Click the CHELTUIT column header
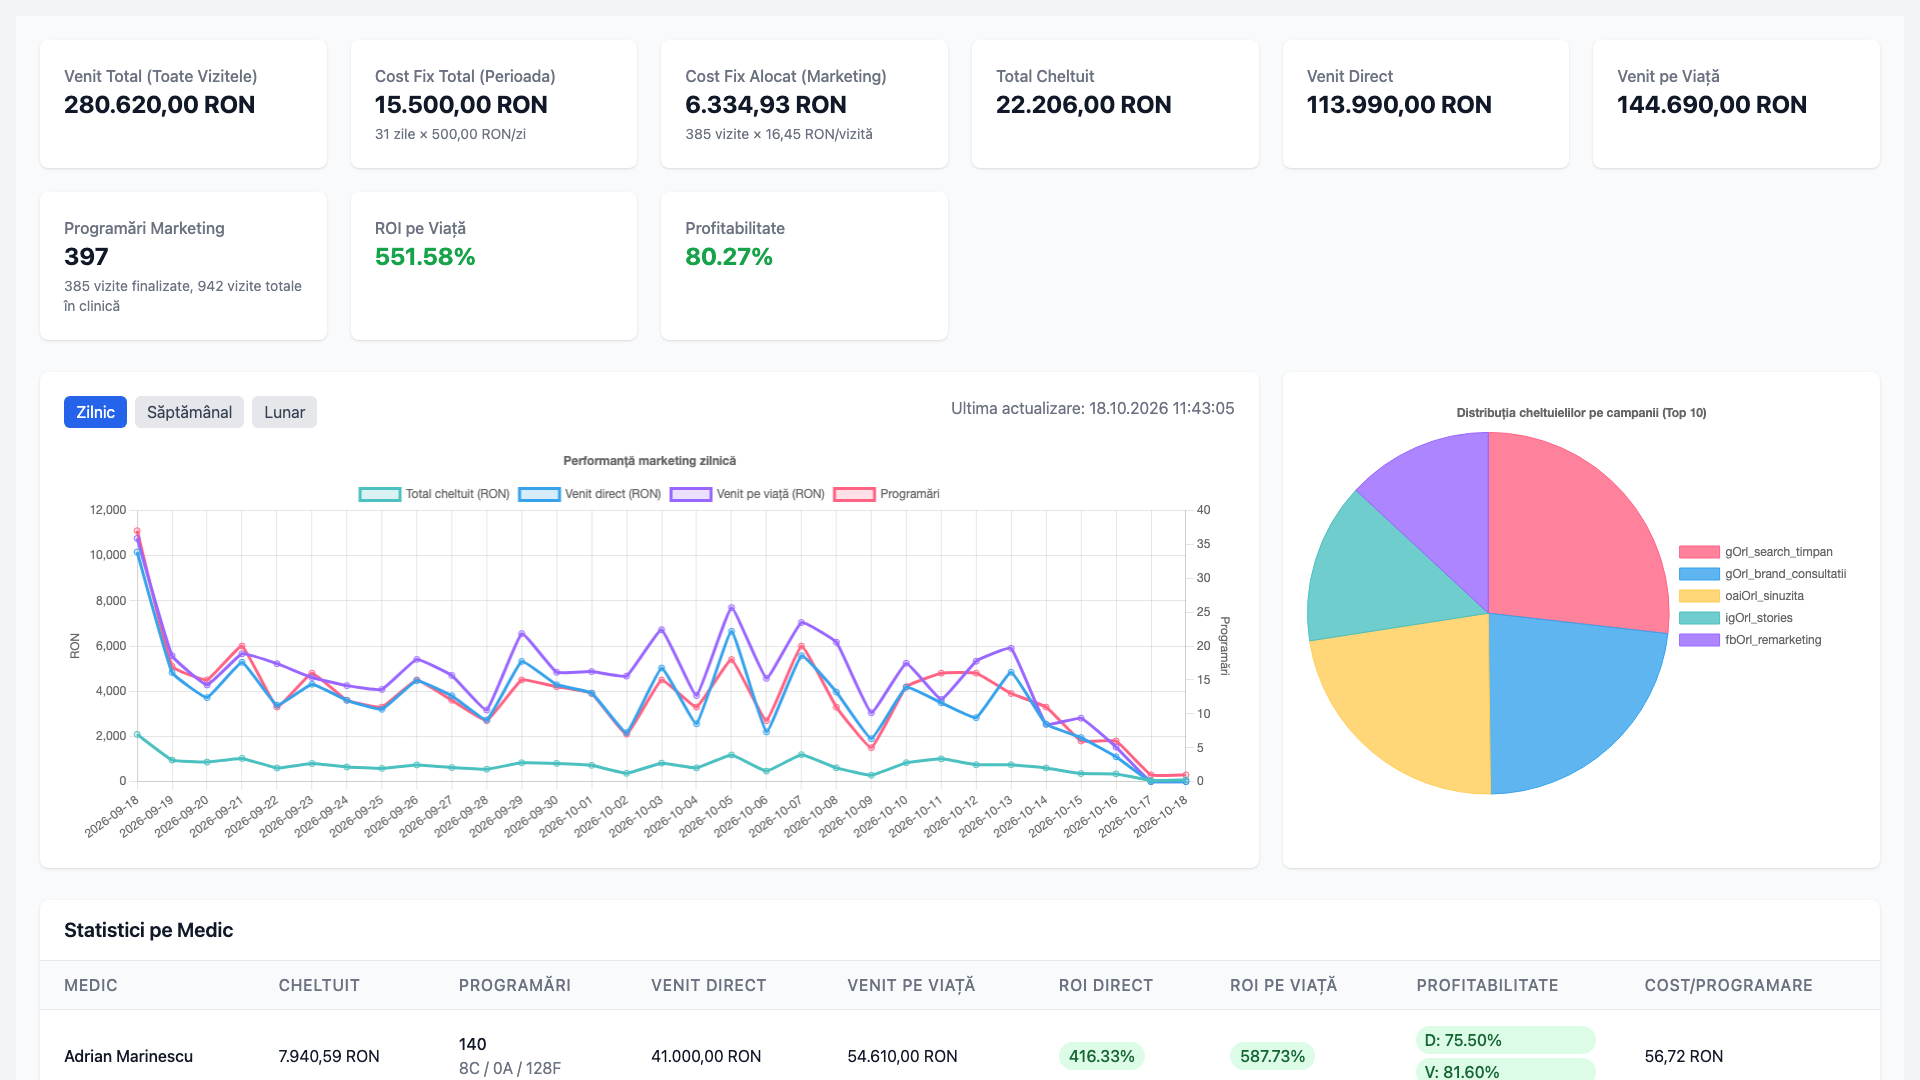1920x1080 pixels. pyautogui.click(x=319, y=985)
